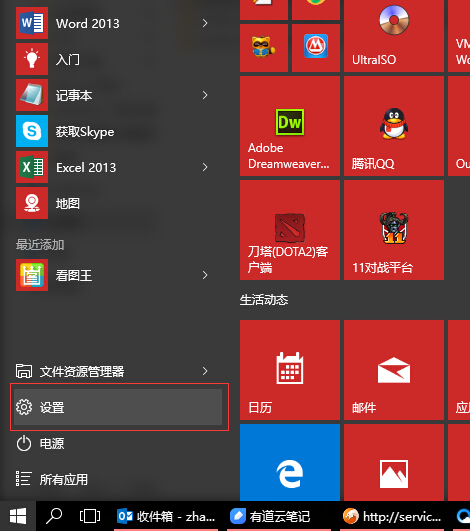Expand 文件资源管理器 submenu arrow
The height and width of the screenshot is (531, 470).
(x=205, y=371)
